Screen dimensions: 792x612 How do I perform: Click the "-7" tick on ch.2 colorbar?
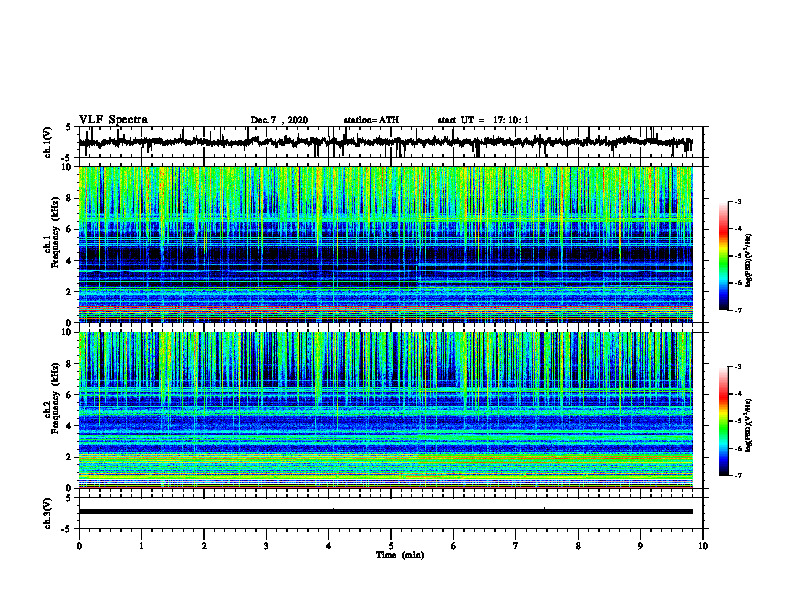[737, 476]
